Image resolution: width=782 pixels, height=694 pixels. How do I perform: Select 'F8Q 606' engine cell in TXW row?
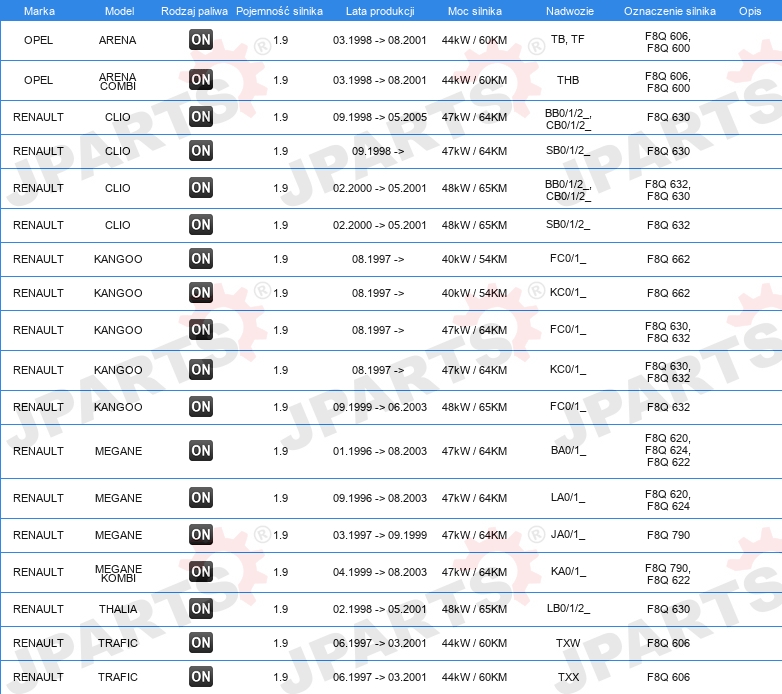[668, 643]
